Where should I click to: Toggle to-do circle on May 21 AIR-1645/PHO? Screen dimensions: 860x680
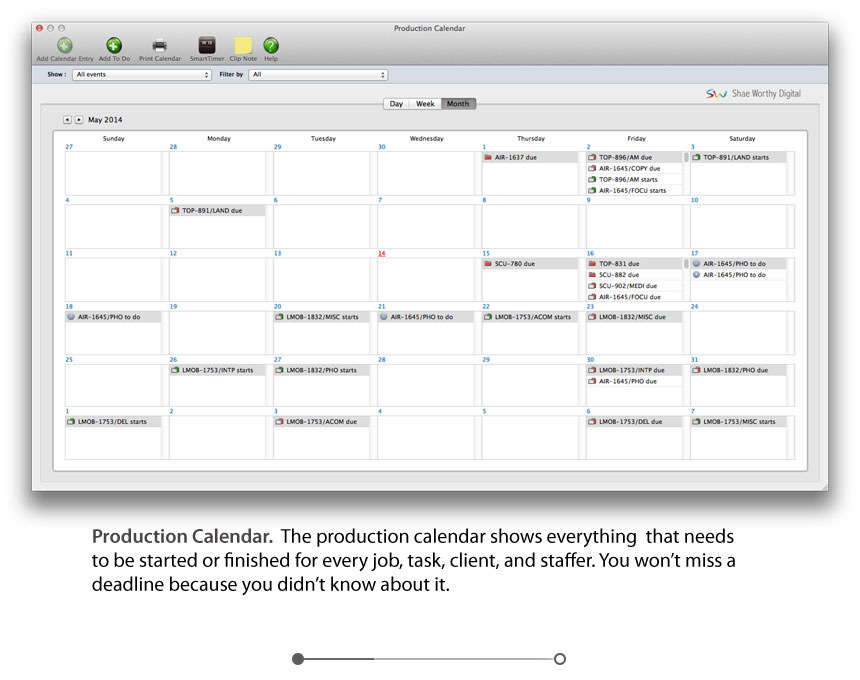click(383, 317)
